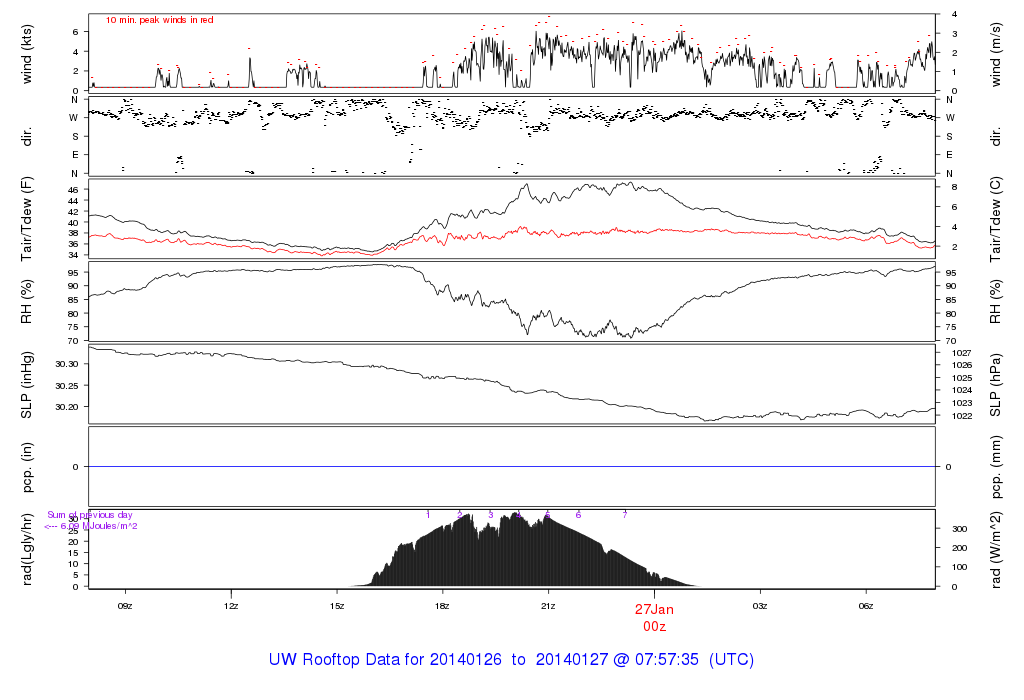The height and width of the screenshot is (700, 1024).
Task: Click the 15z time axis tick
Action: pos(337,606)
